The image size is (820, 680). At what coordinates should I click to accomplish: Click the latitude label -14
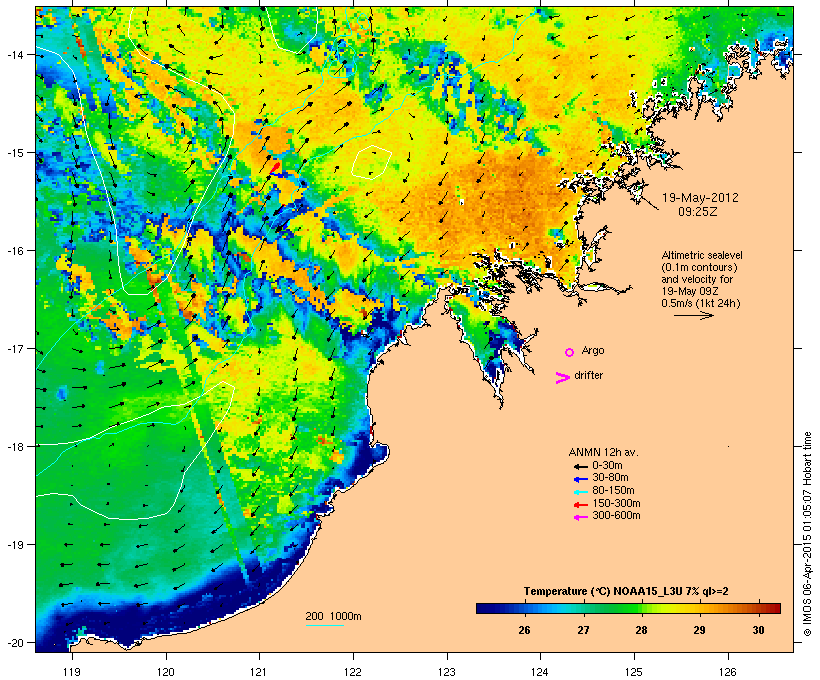pyautogui.click(x=16, y=54)
